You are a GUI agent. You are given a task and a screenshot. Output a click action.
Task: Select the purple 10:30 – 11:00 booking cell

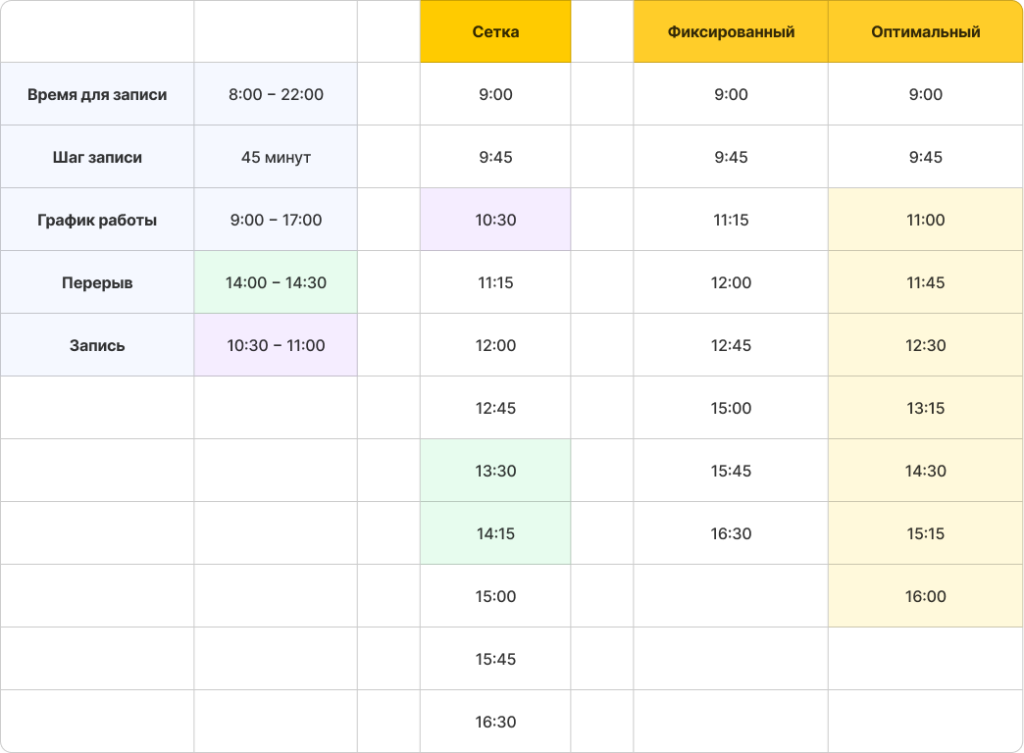pyautogui.click(x=276, y=345)
